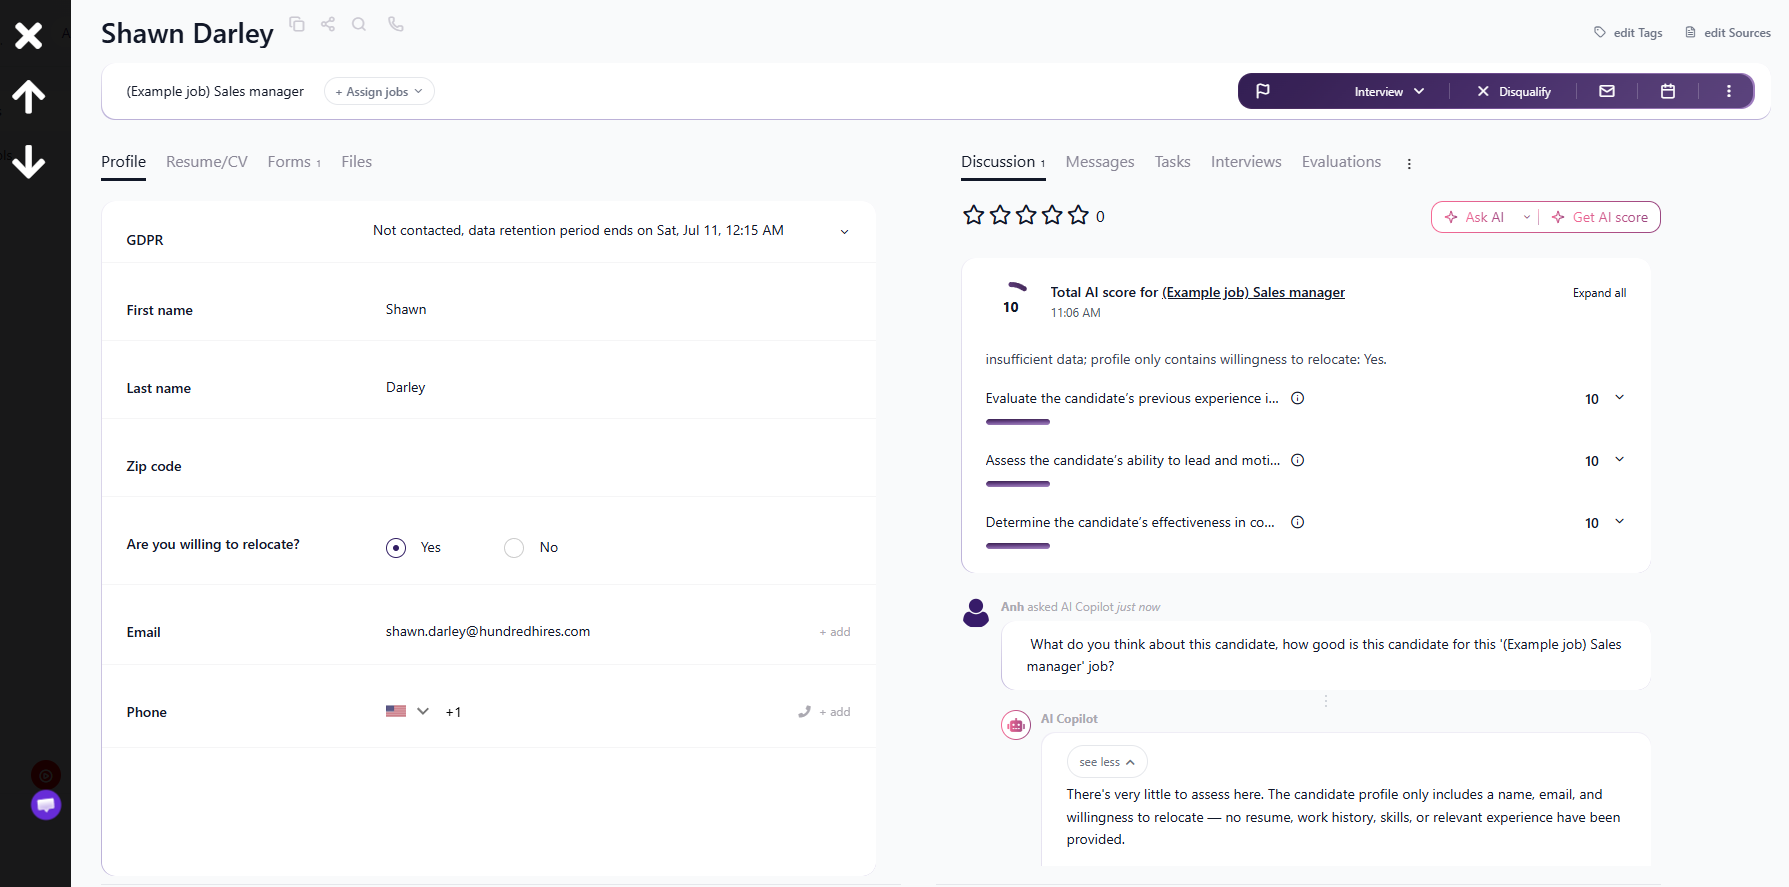The width and height of the screenshot is (1789, 887).
Task: Rate candidate two stars
Action: click(1000, 215)
